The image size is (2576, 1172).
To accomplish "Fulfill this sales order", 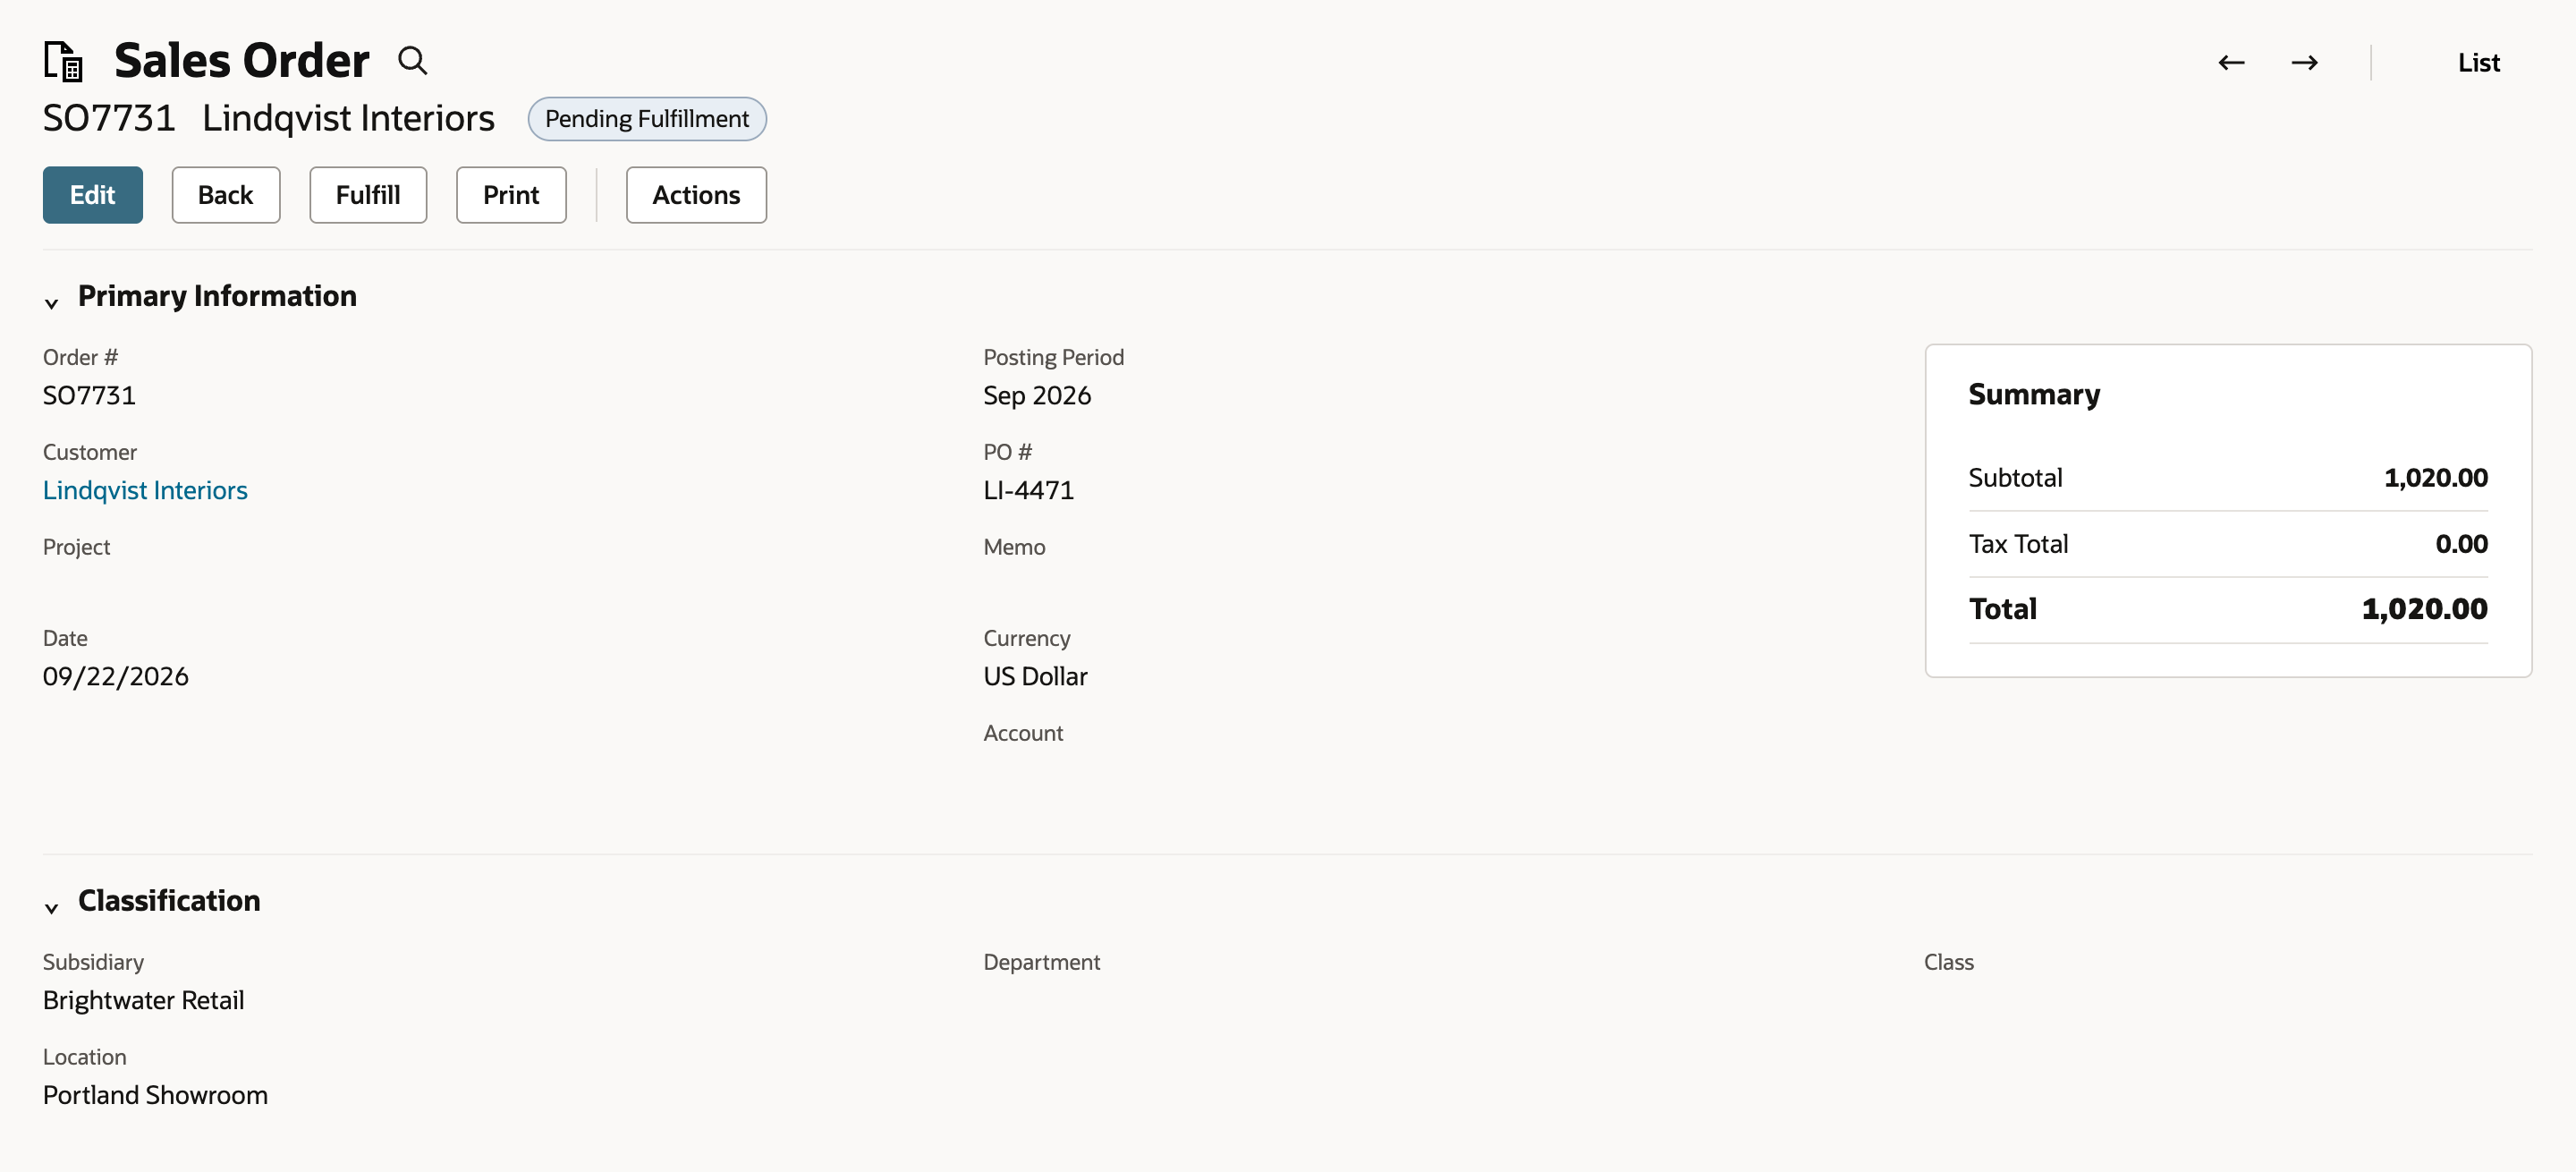I will tap(368, 195).
